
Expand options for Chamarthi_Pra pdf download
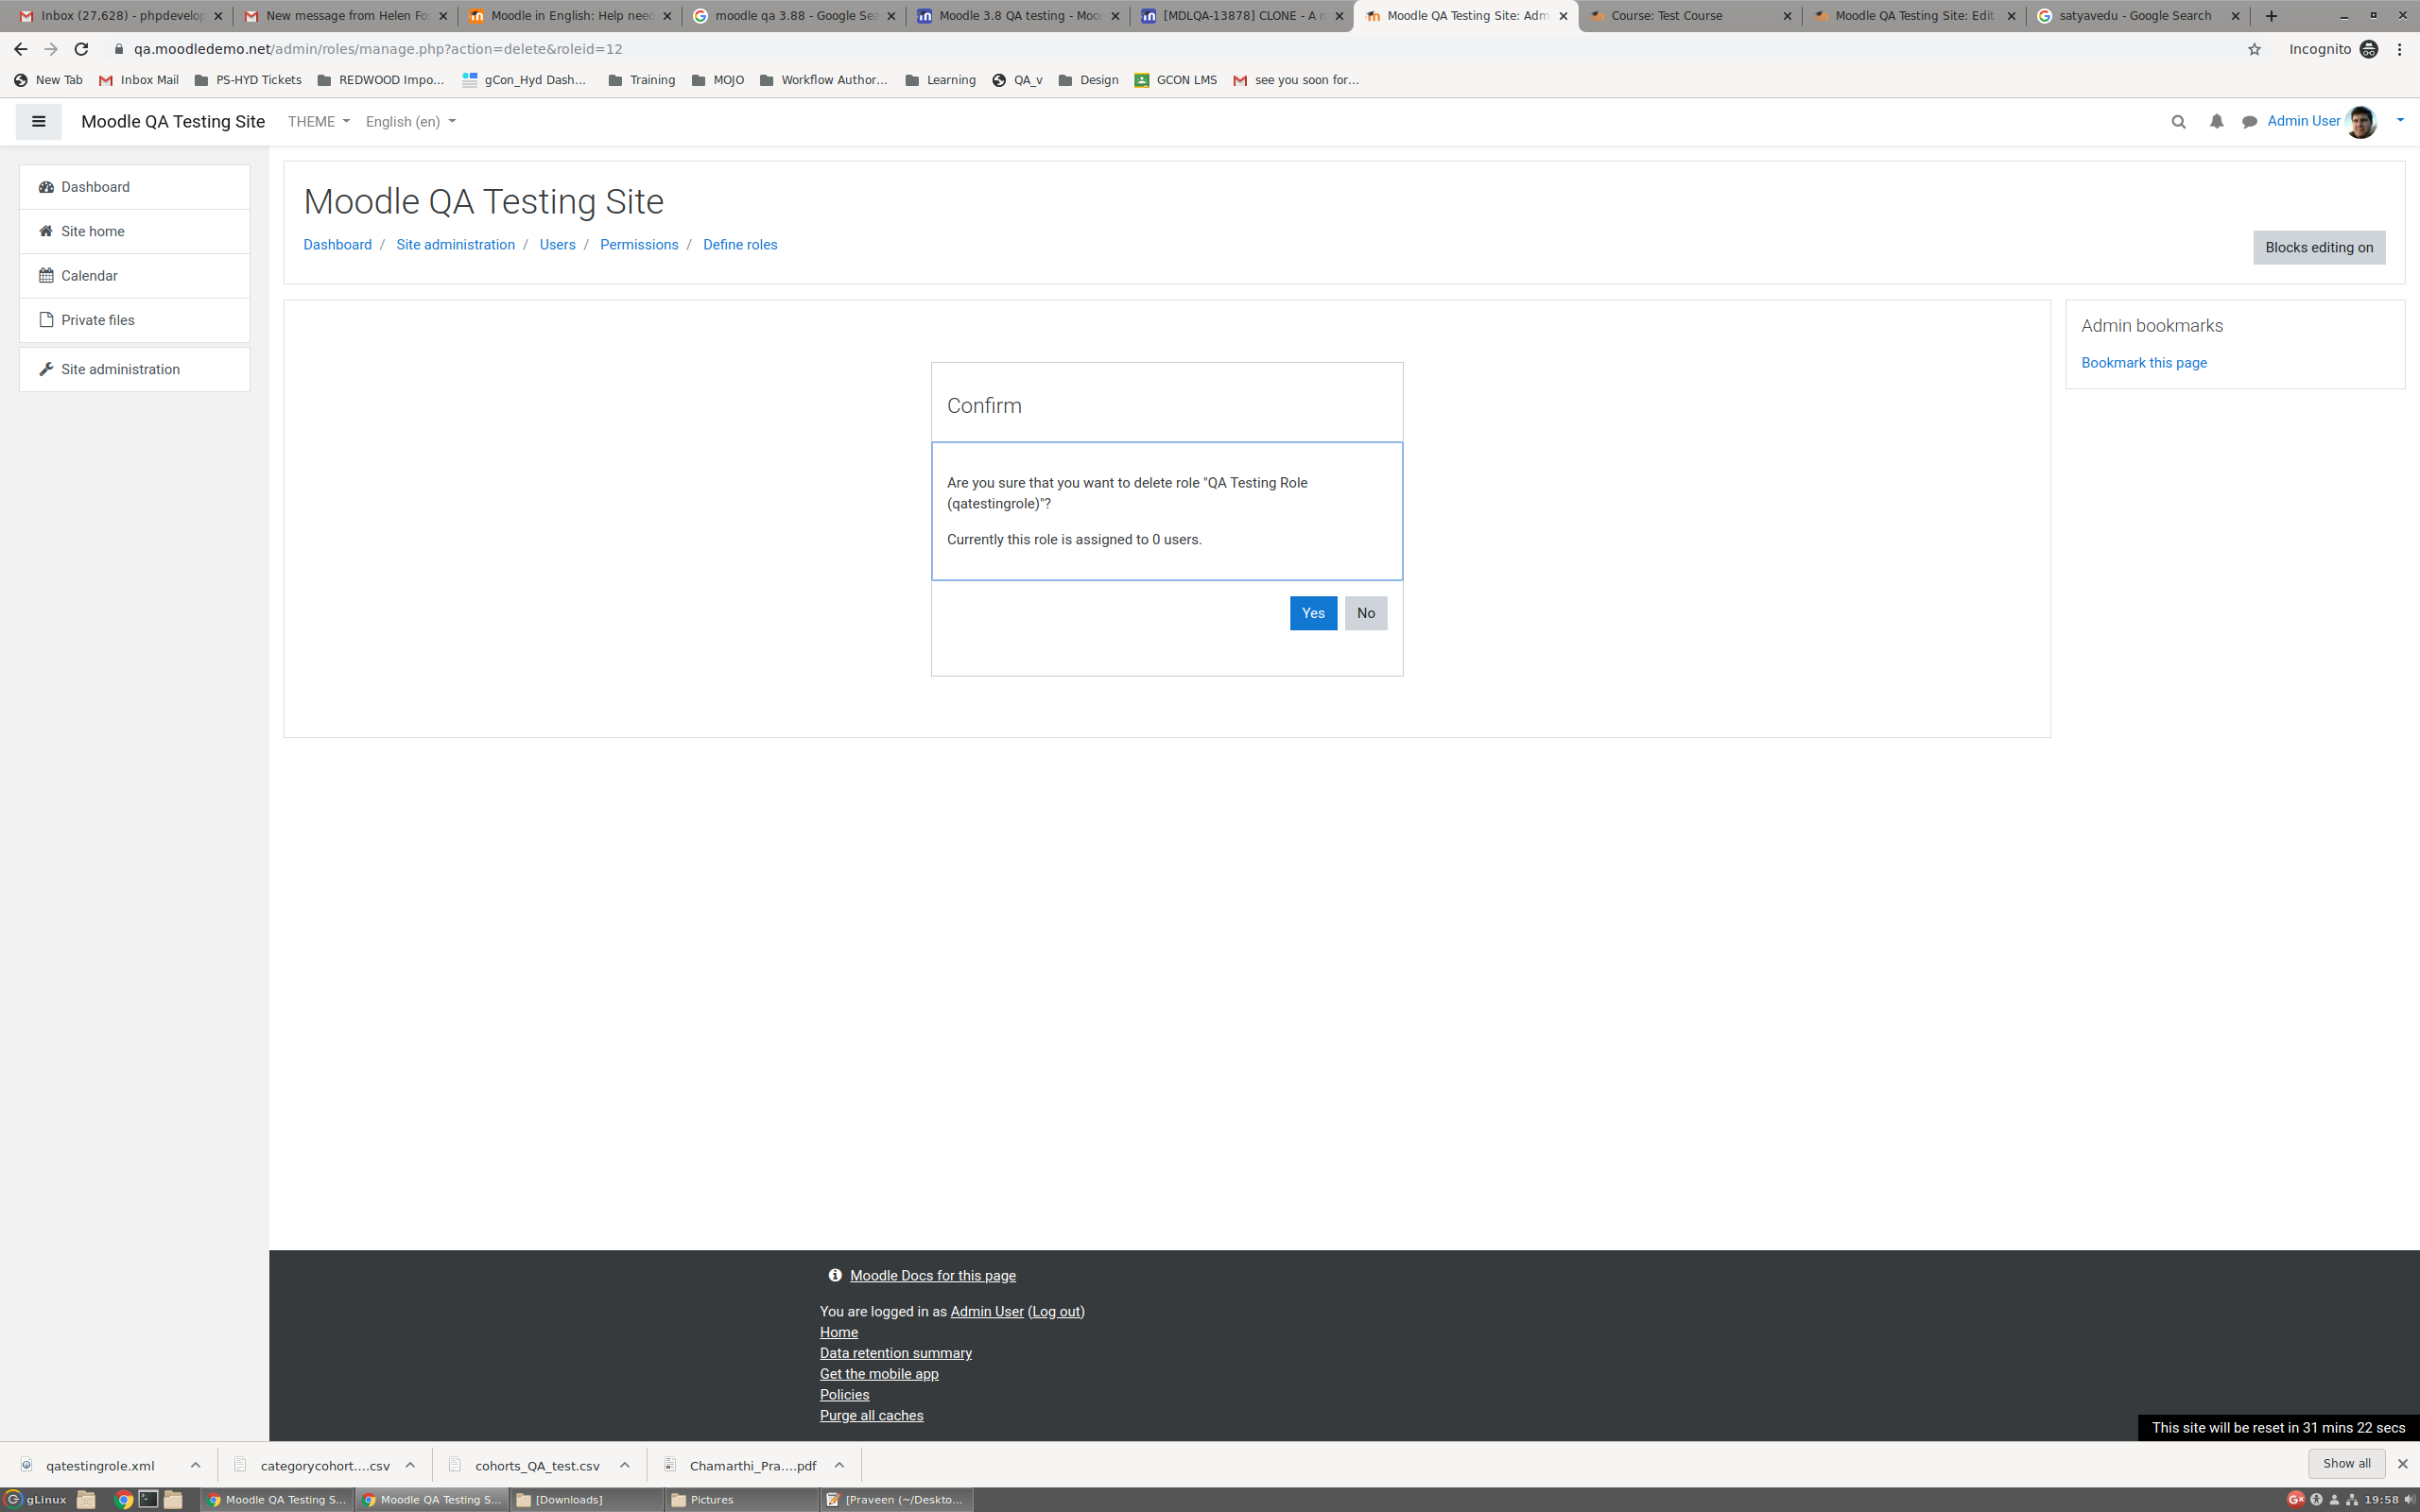tap(839, 1465)
